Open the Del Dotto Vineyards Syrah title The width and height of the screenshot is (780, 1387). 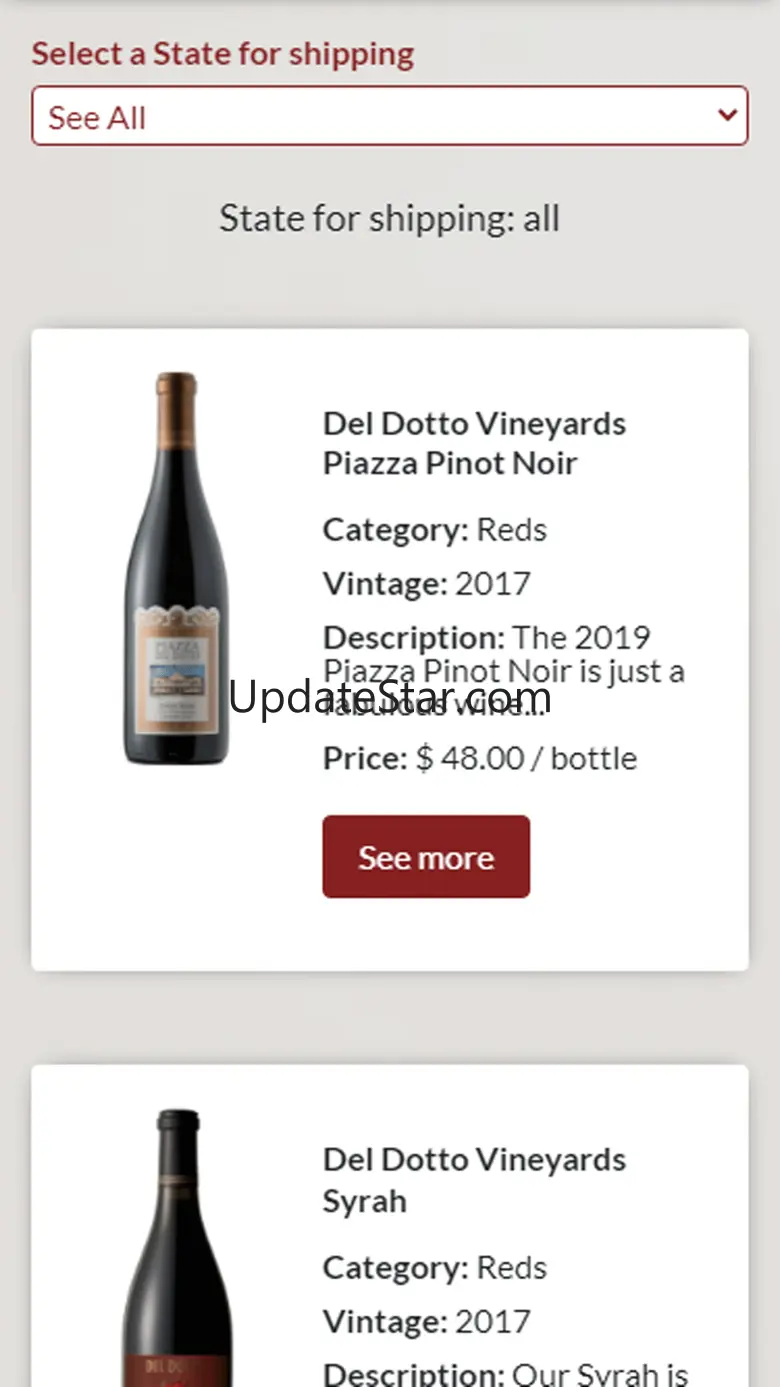(474, 1180)
